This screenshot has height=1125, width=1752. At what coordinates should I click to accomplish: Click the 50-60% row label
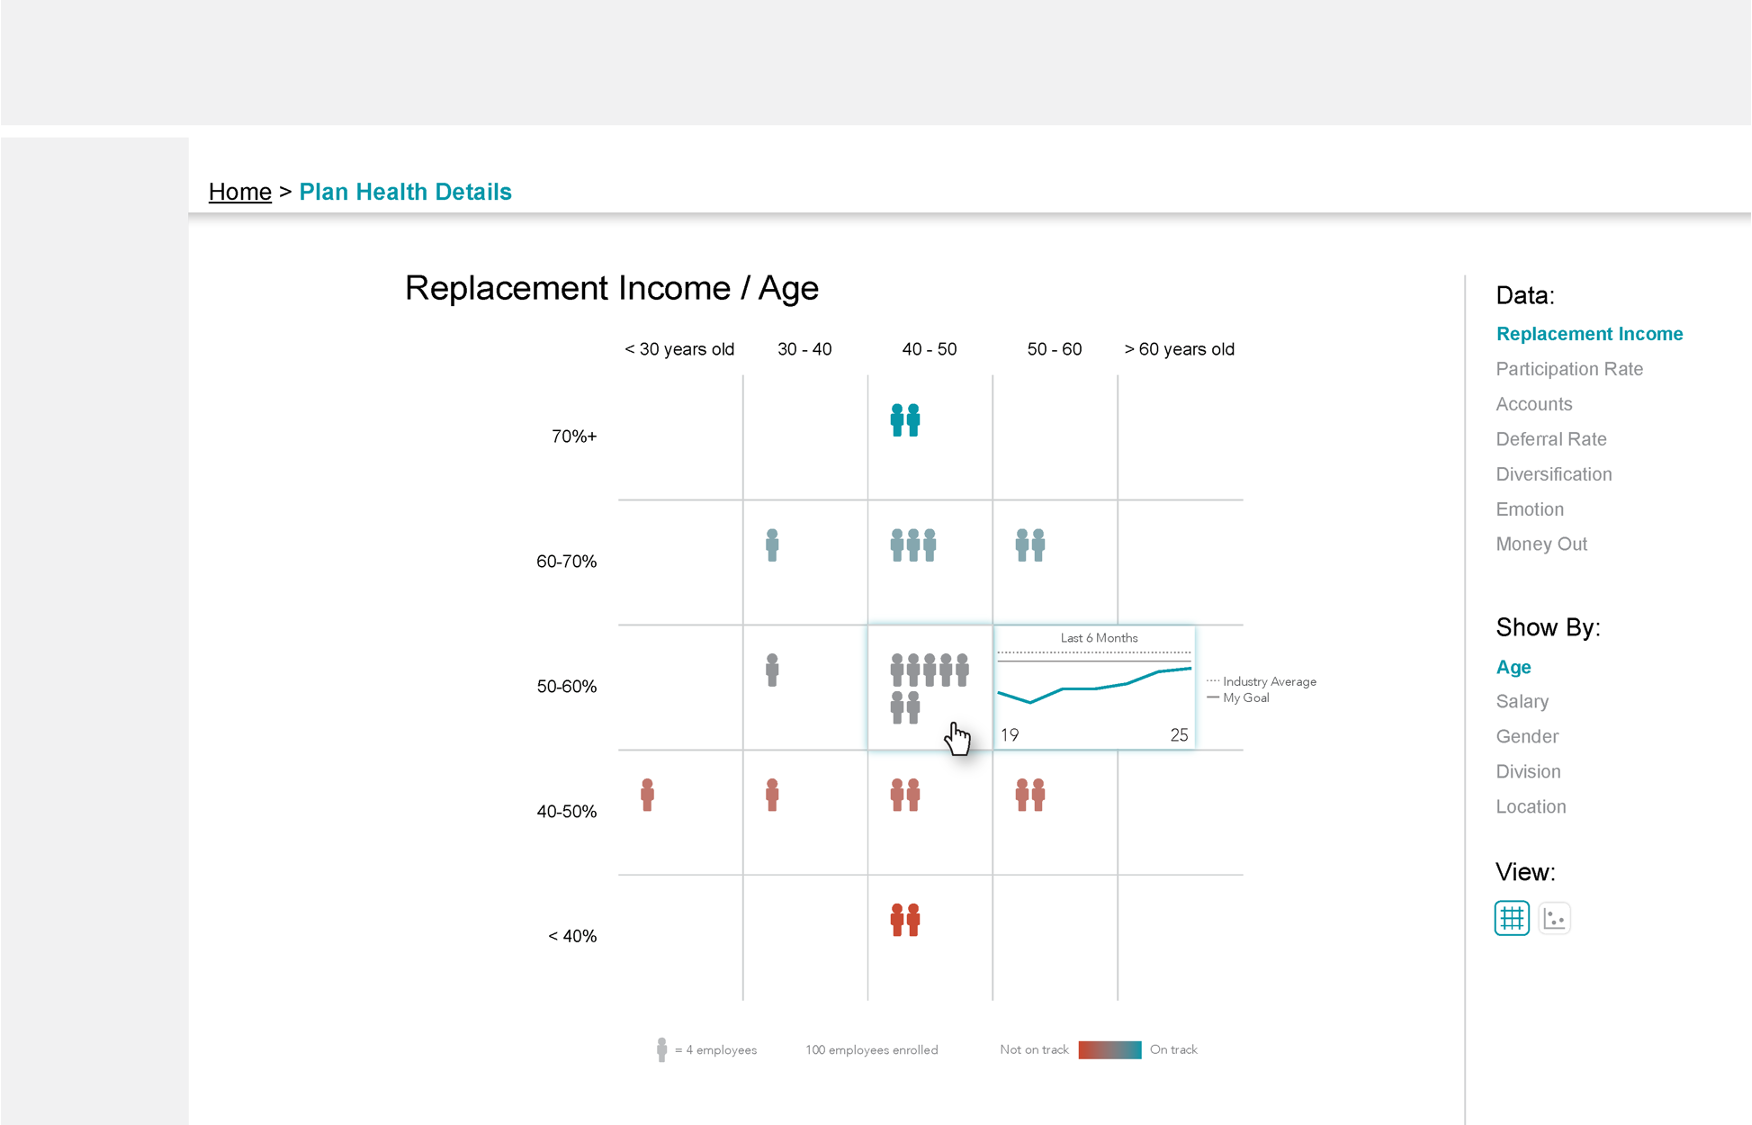point(567,686)
